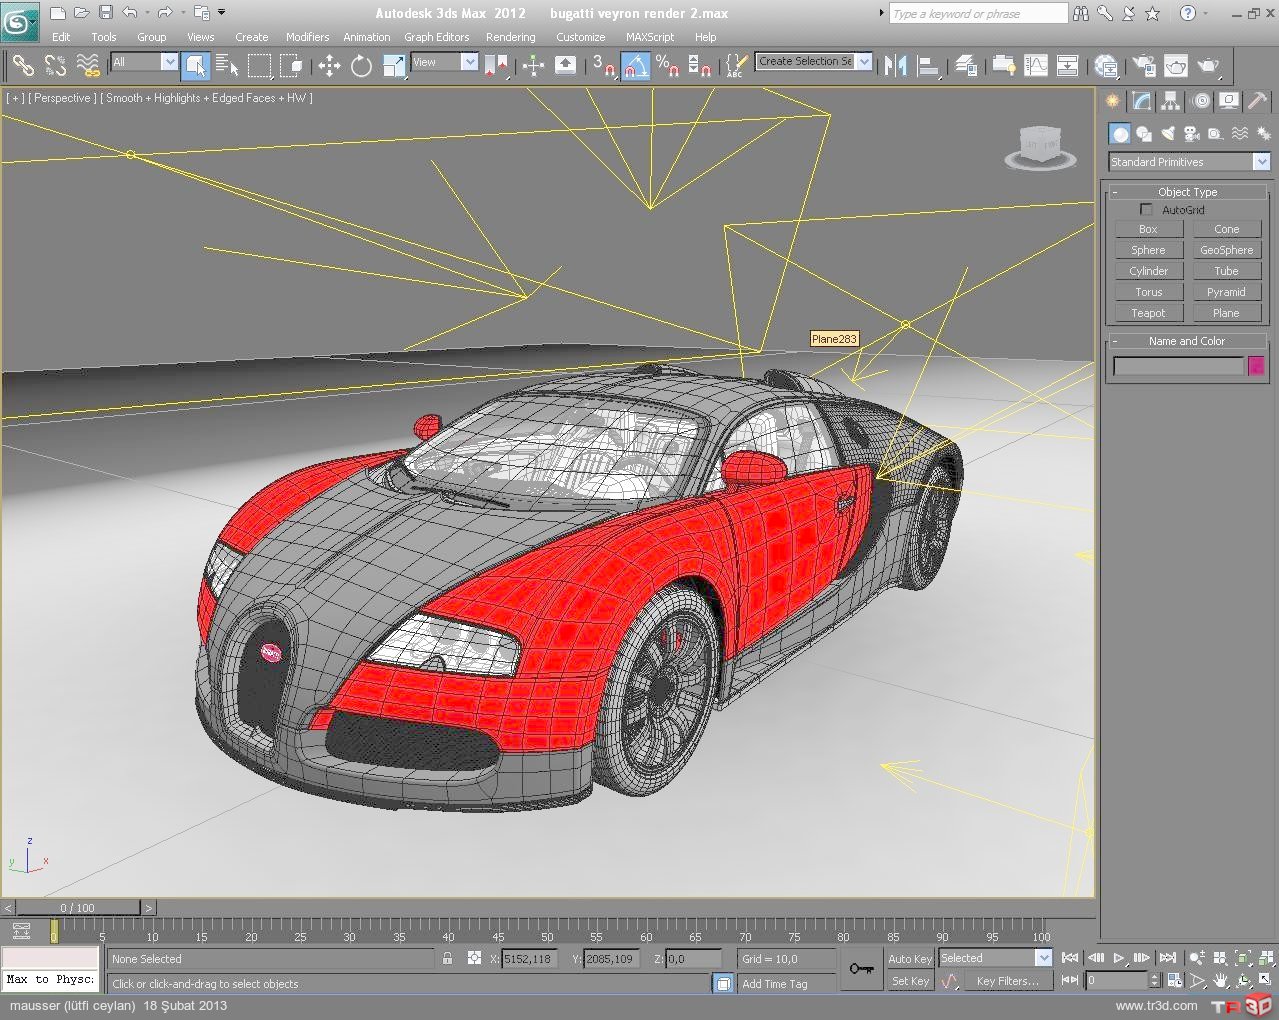Toggle the 3D Snaps magnet button
The height and width of the screenshot is (1020, 1279).
(x=603, y=66)
